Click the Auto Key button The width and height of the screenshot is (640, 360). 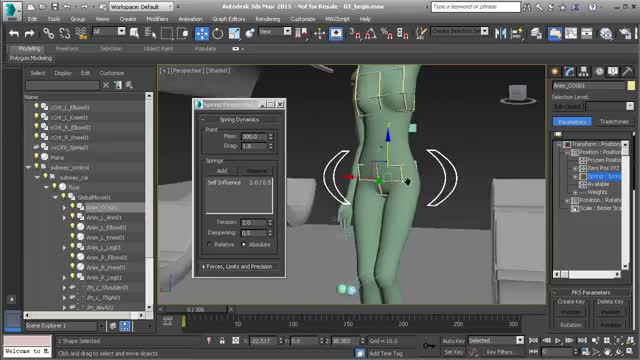(453, 341)
